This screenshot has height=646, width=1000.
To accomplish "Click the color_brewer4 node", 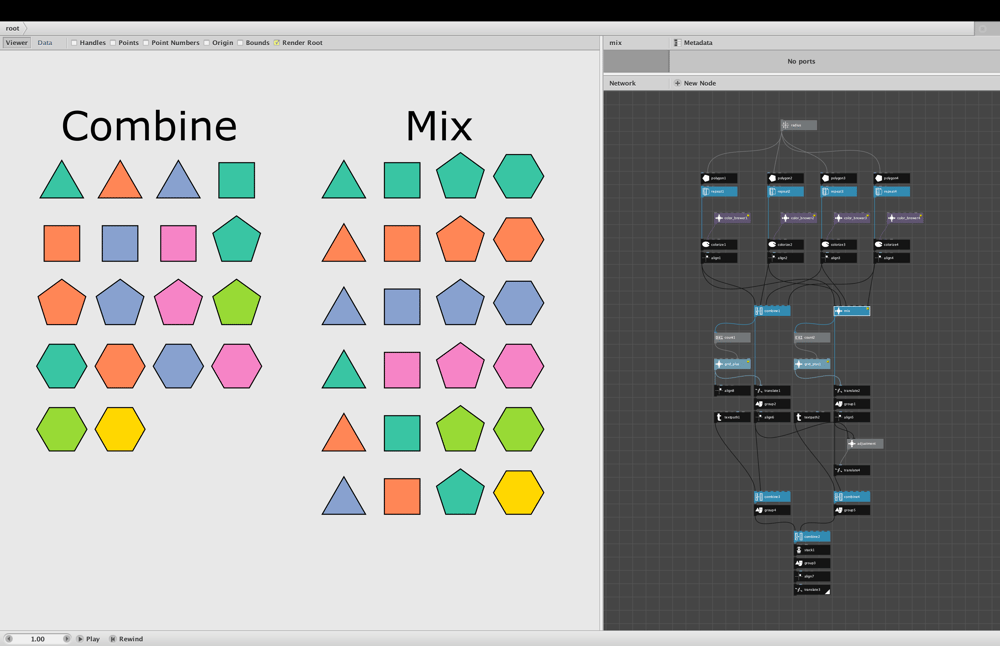I will 905,218.
